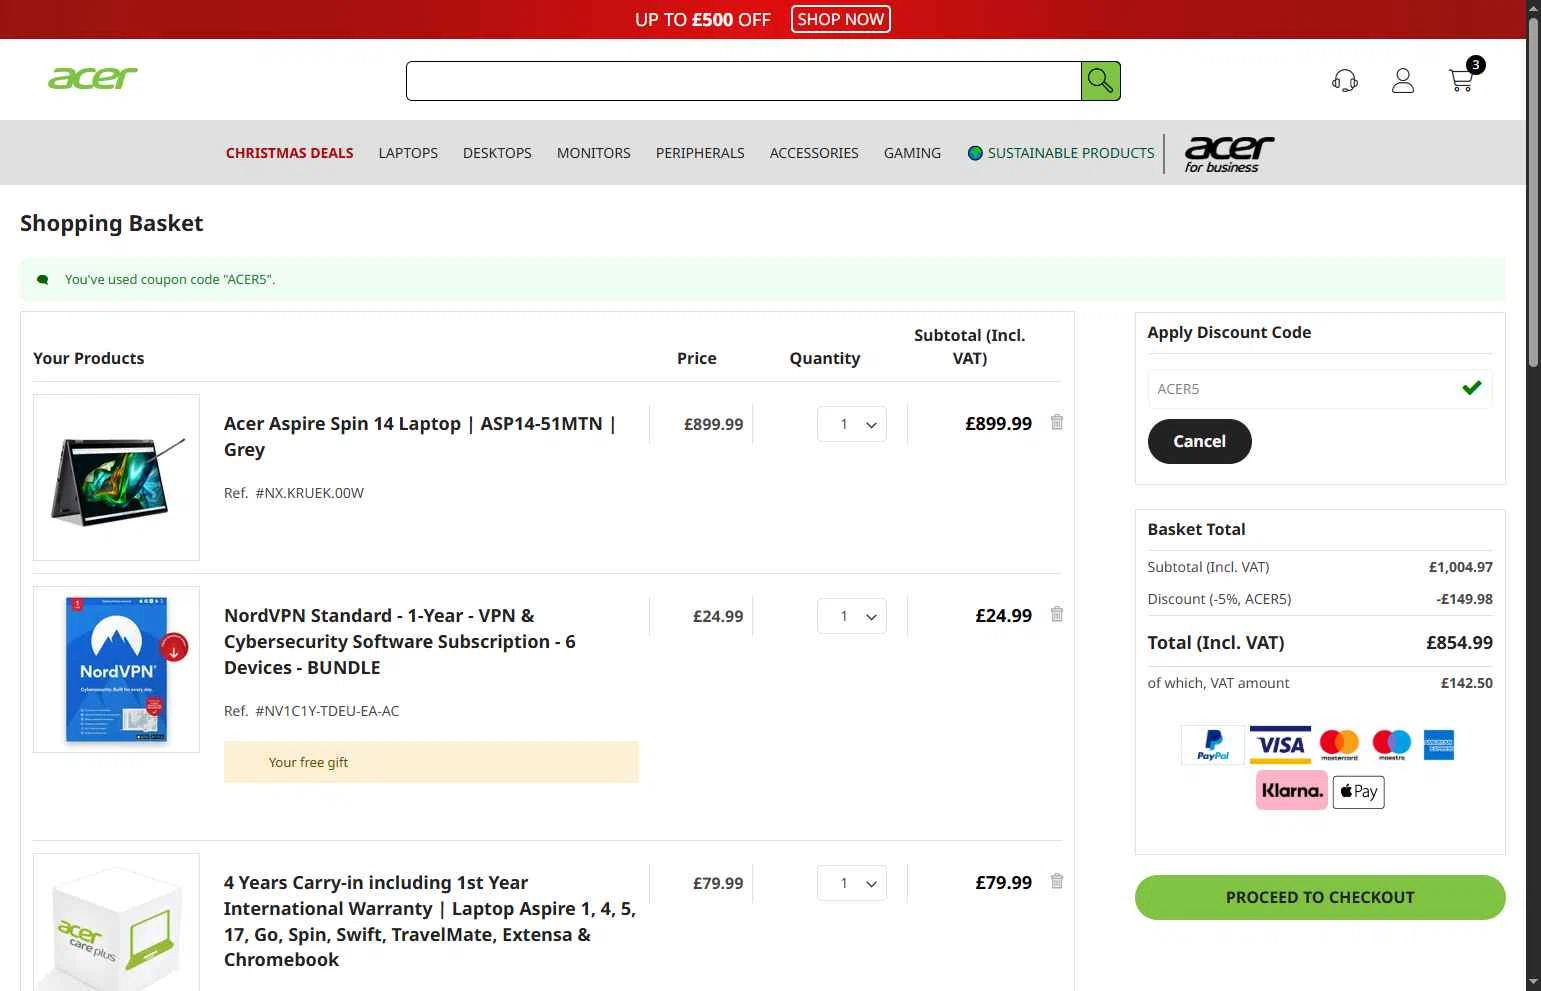Click the Acer care plus thumbnail
The image size is (1541, 991).
tap(116, 924)
